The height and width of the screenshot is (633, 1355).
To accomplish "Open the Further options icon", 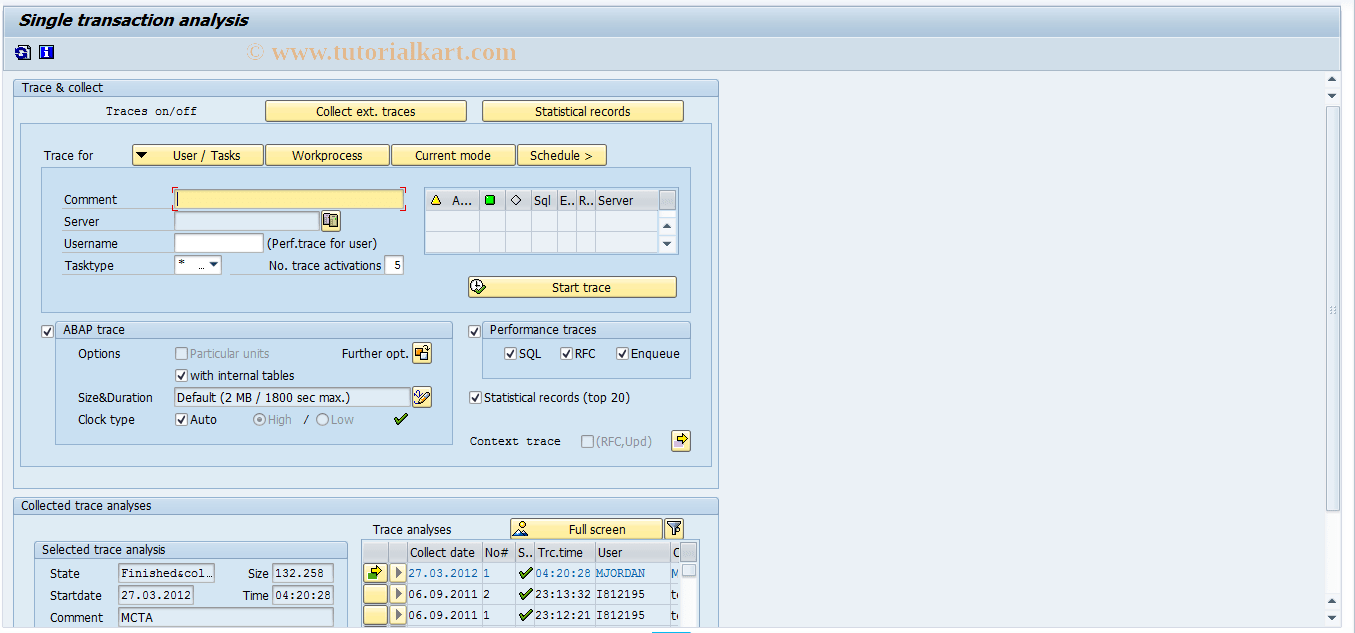I will pos(421,353).
